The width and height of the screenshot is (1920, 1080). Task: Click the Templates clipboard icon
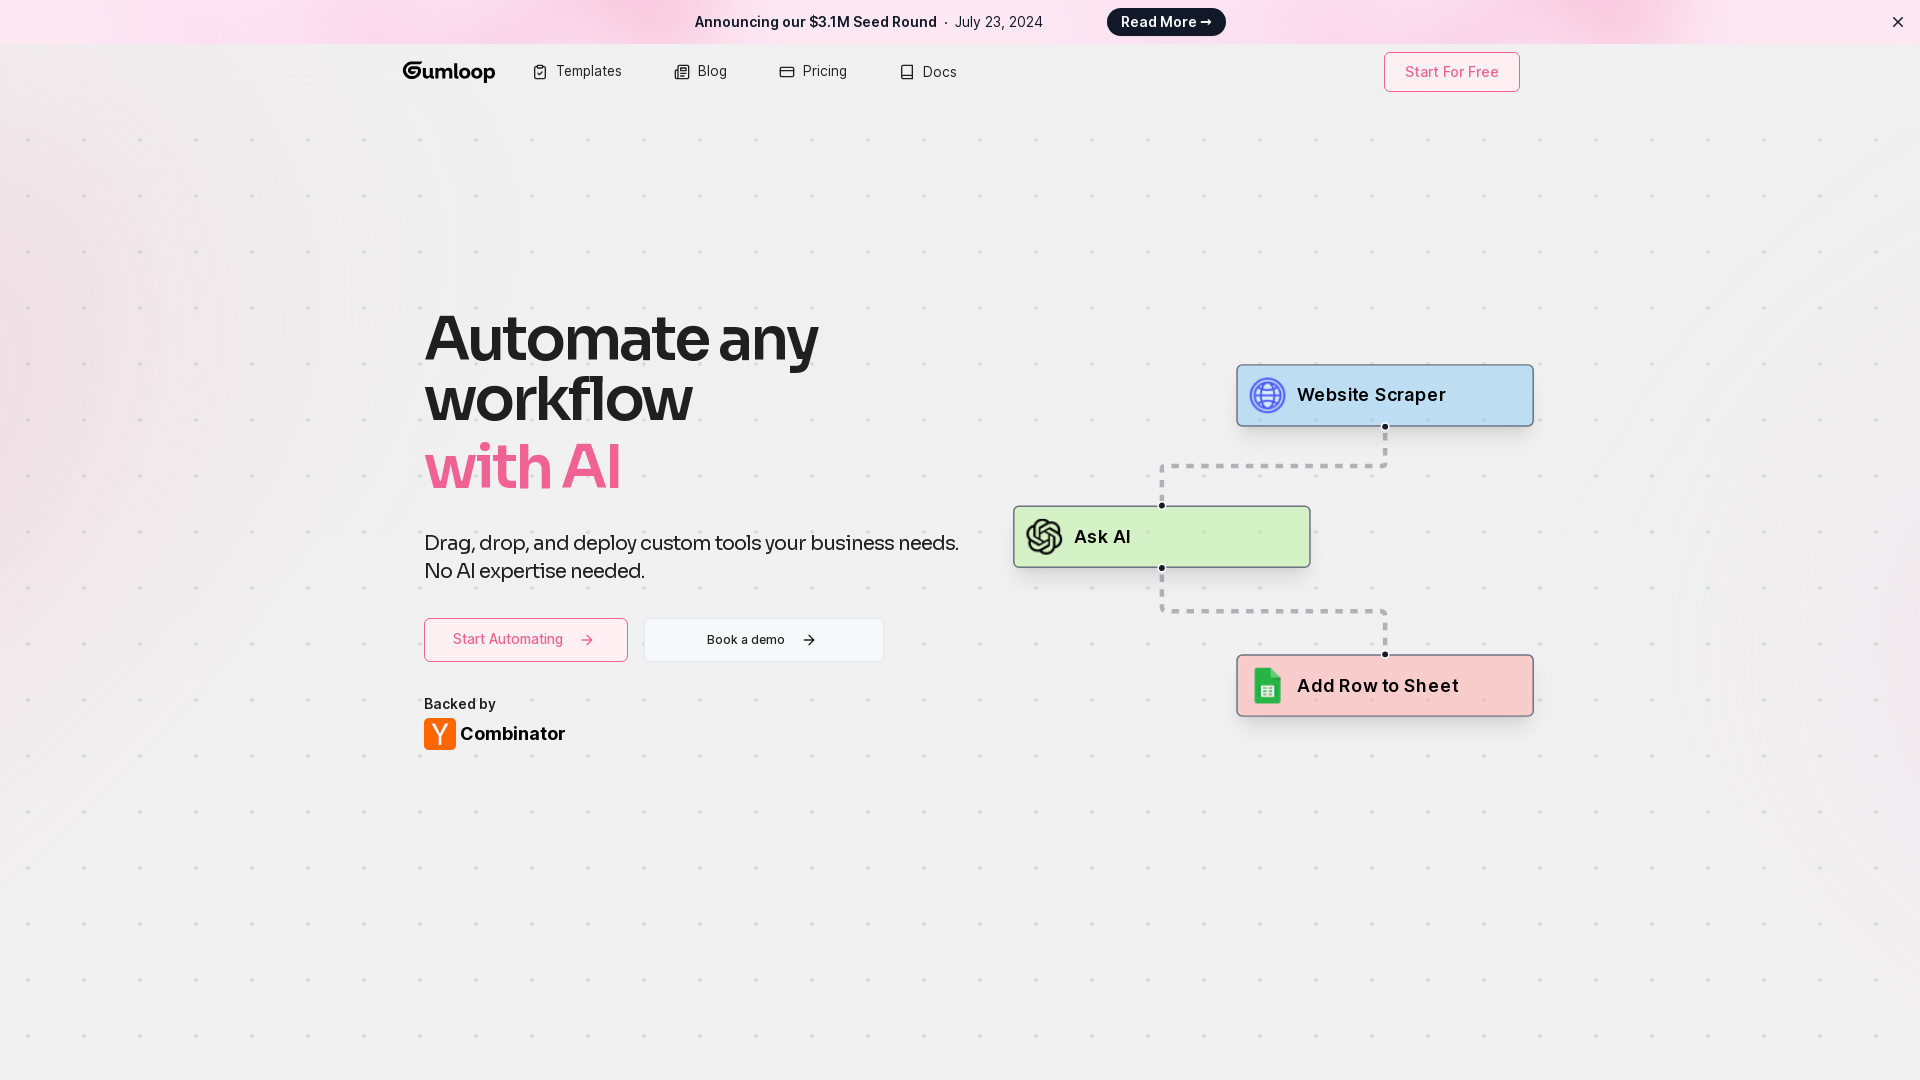(x=540, y=72)
